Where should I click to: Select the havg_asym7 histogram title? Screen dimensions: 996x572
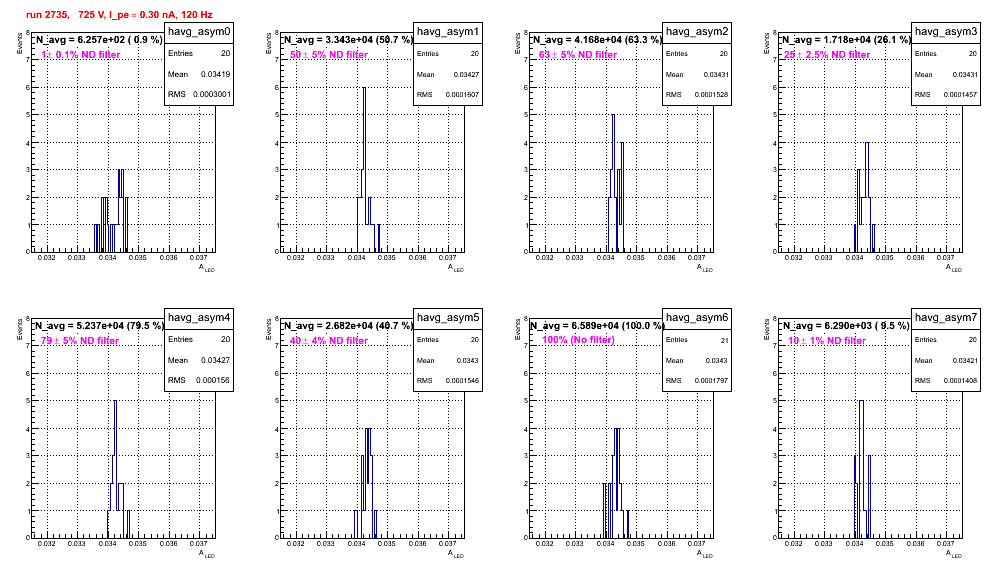pos(946,317)
